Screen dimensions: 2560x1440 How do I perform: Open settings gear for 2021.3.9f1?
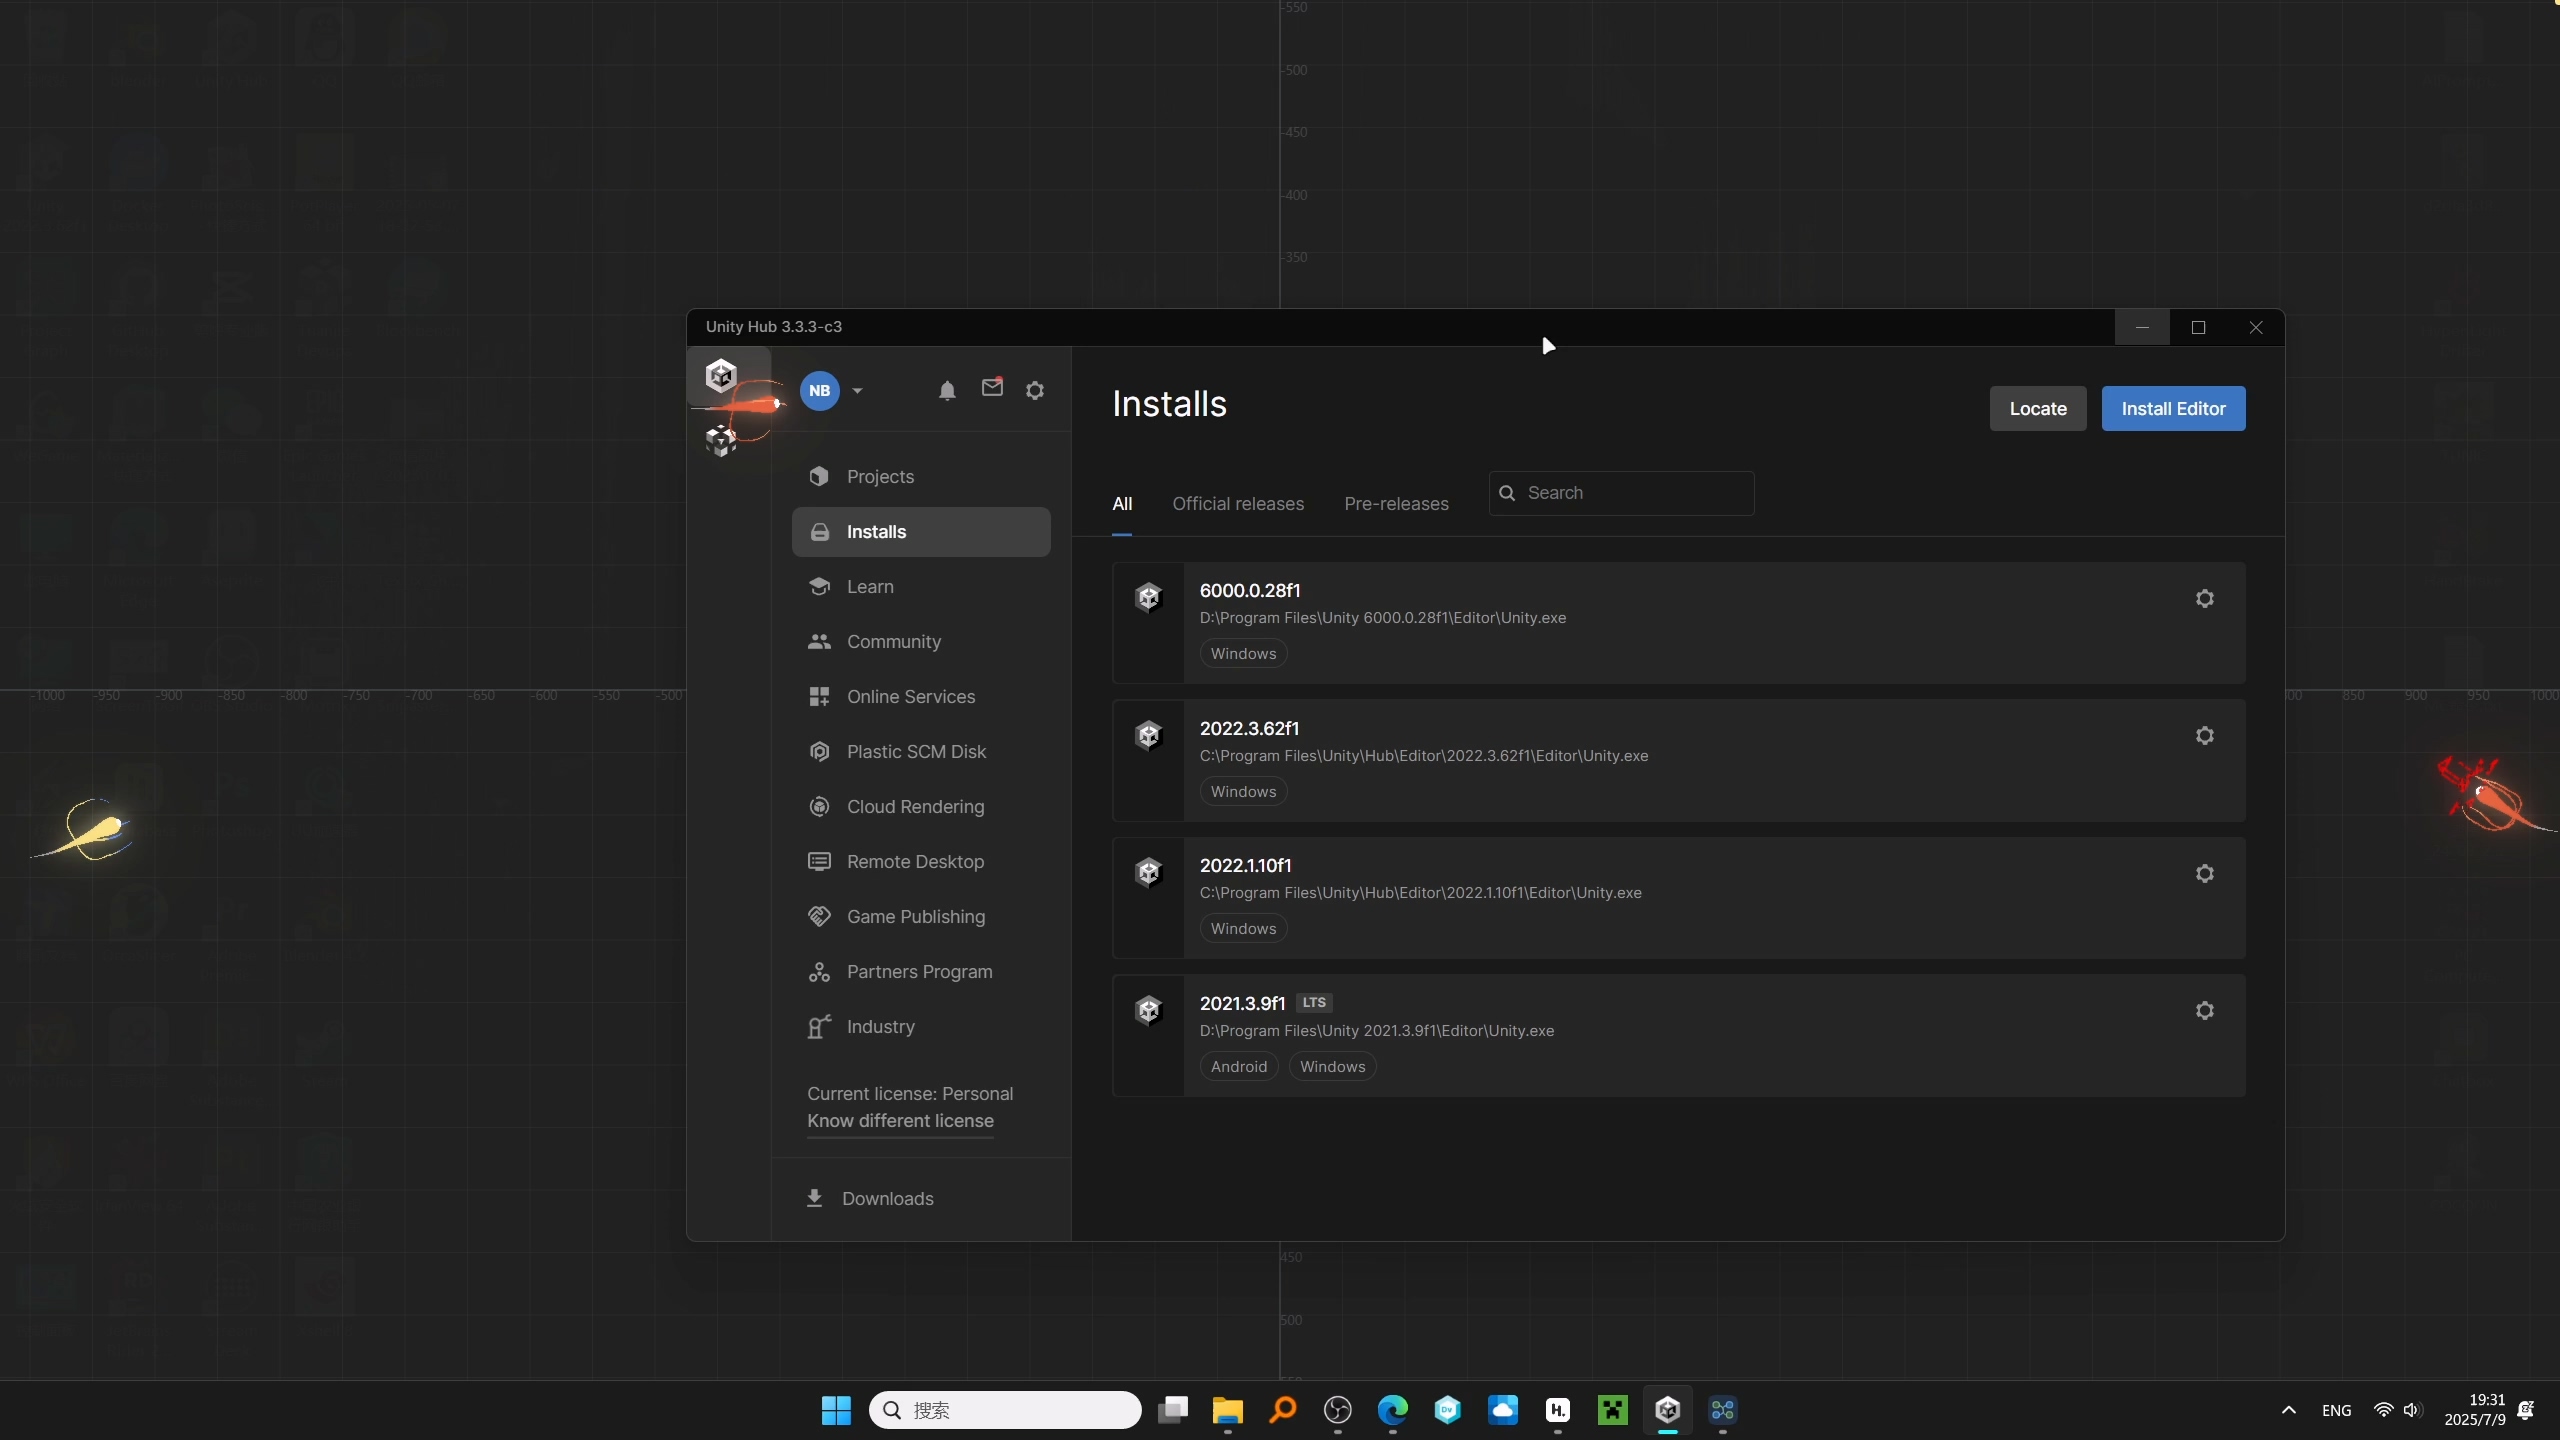pyautogui.click(x=2204, y=1011)
